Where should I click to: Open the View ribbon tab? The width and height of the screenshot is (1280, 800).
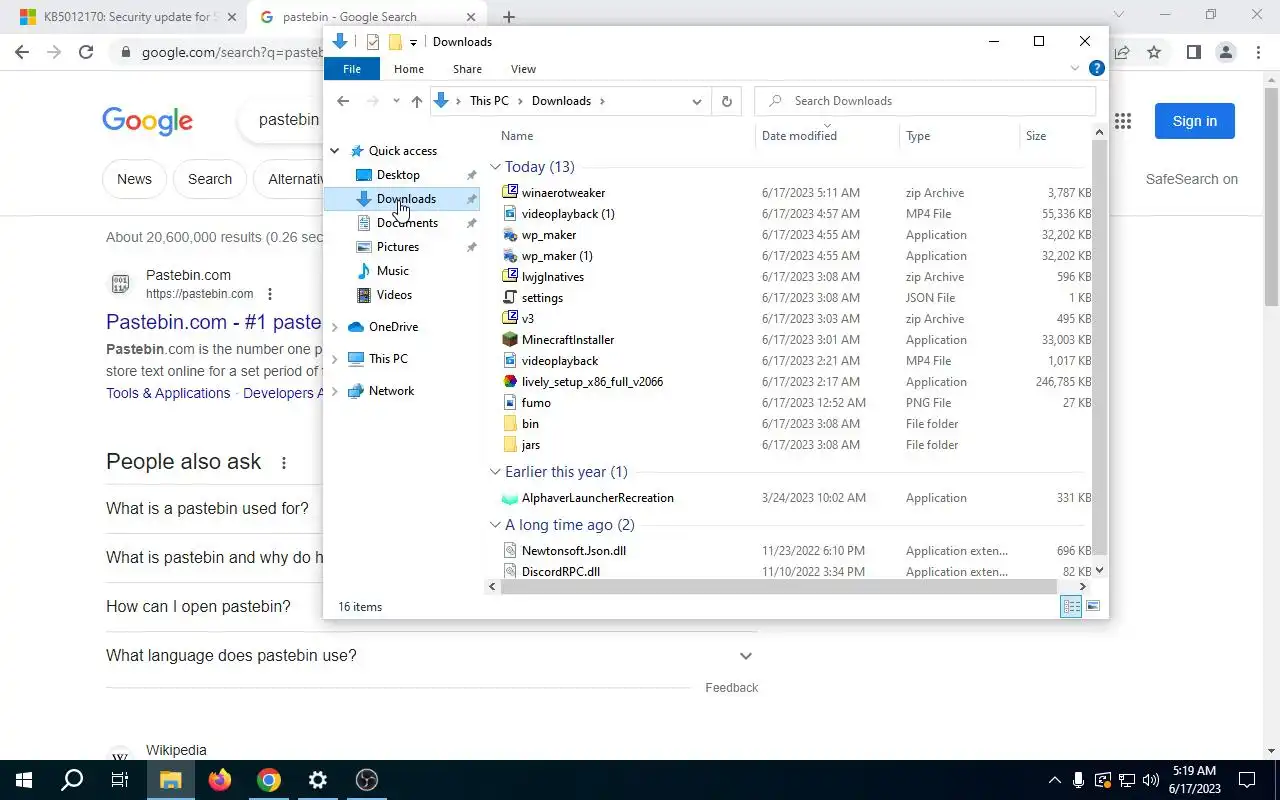[x=523, y=69]
